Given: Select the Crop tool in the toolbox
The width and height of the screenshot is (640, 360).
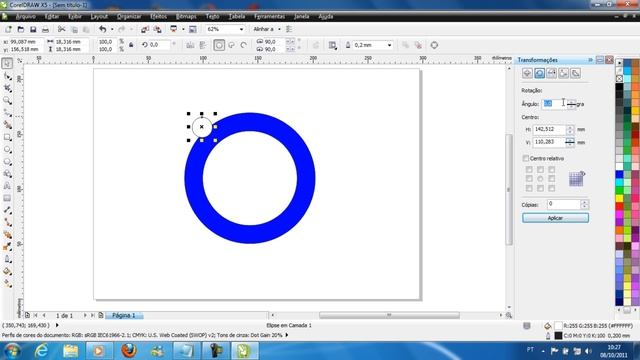Looking at the screenshot, I should pos(7,88).
